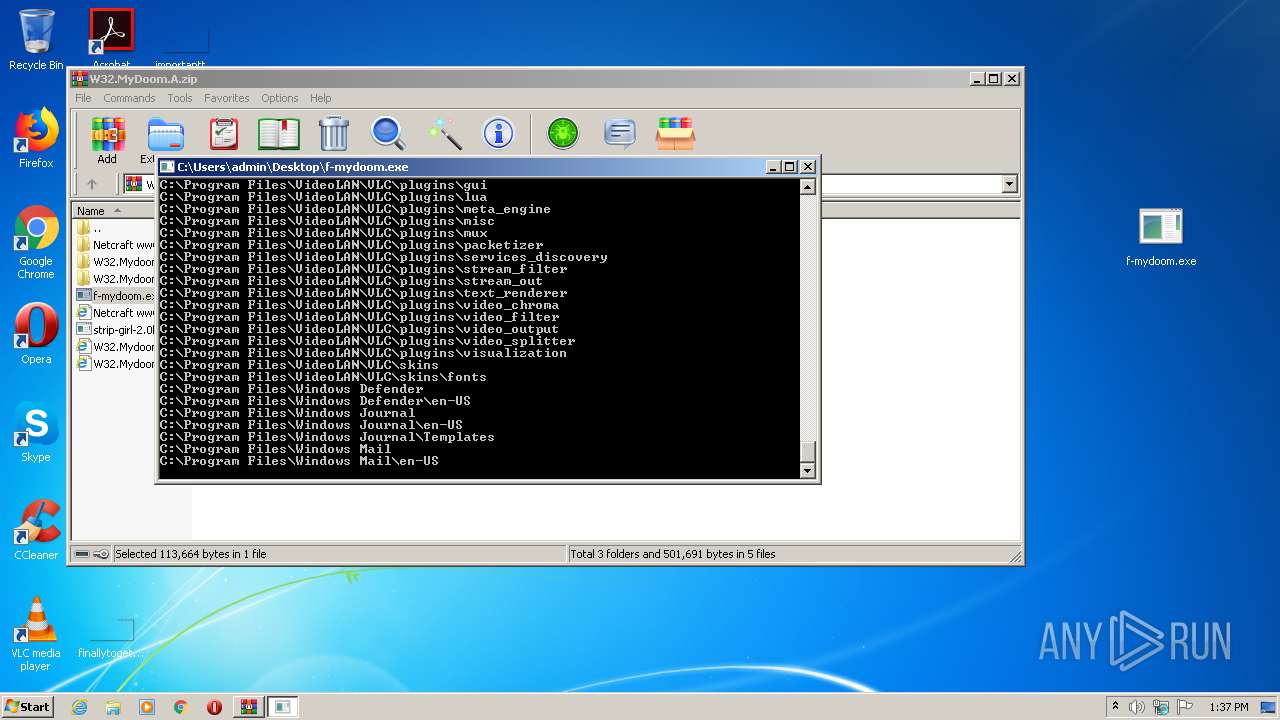Open the Google Chrome desktop shortcut
The width and height of the screenshot is (1280, 720).
tap(36, 243)
